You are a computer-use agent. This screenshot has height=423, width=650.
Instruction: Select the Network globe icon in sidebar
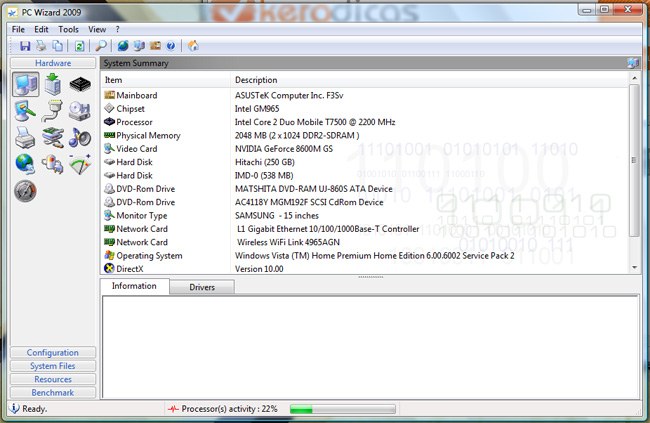click(25, 164)
